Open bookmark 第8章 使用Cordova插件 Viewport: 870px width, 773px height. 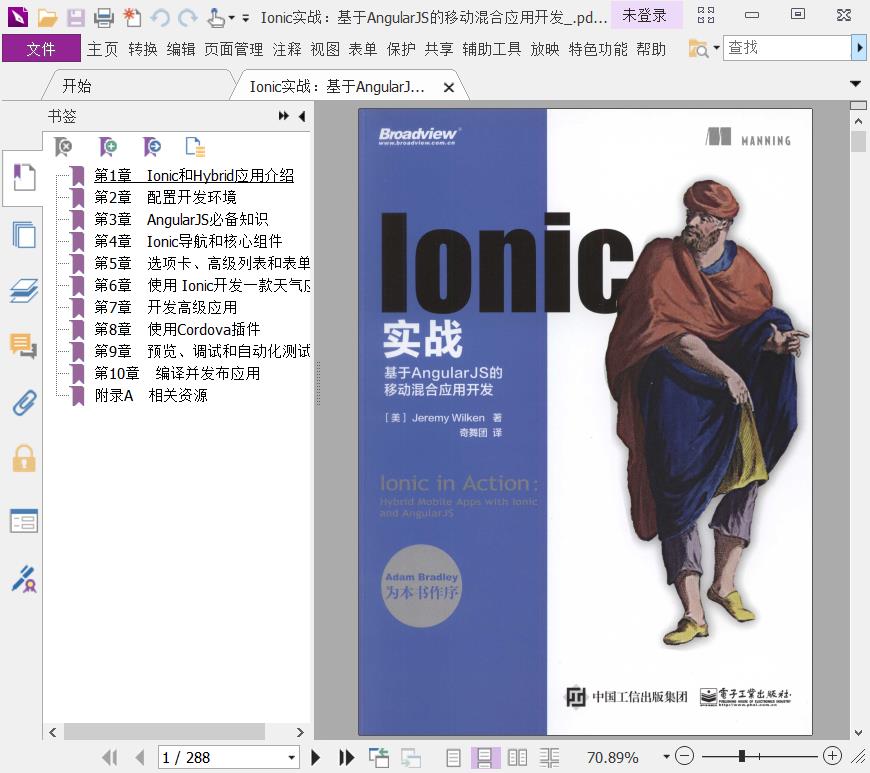pos(177,330)
